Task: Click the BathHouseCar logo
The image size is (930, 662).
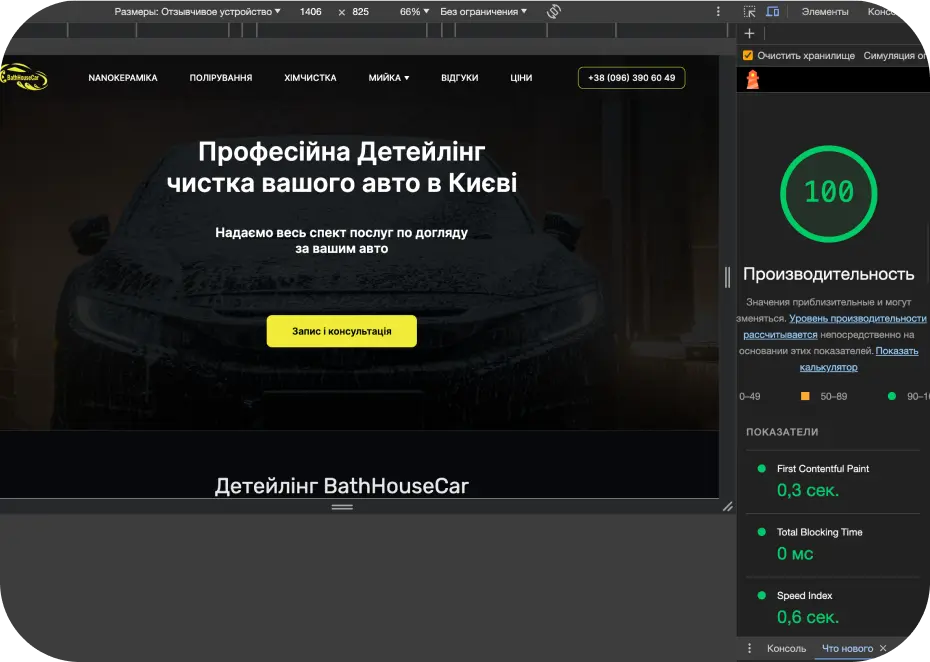Action: (24, 77)
